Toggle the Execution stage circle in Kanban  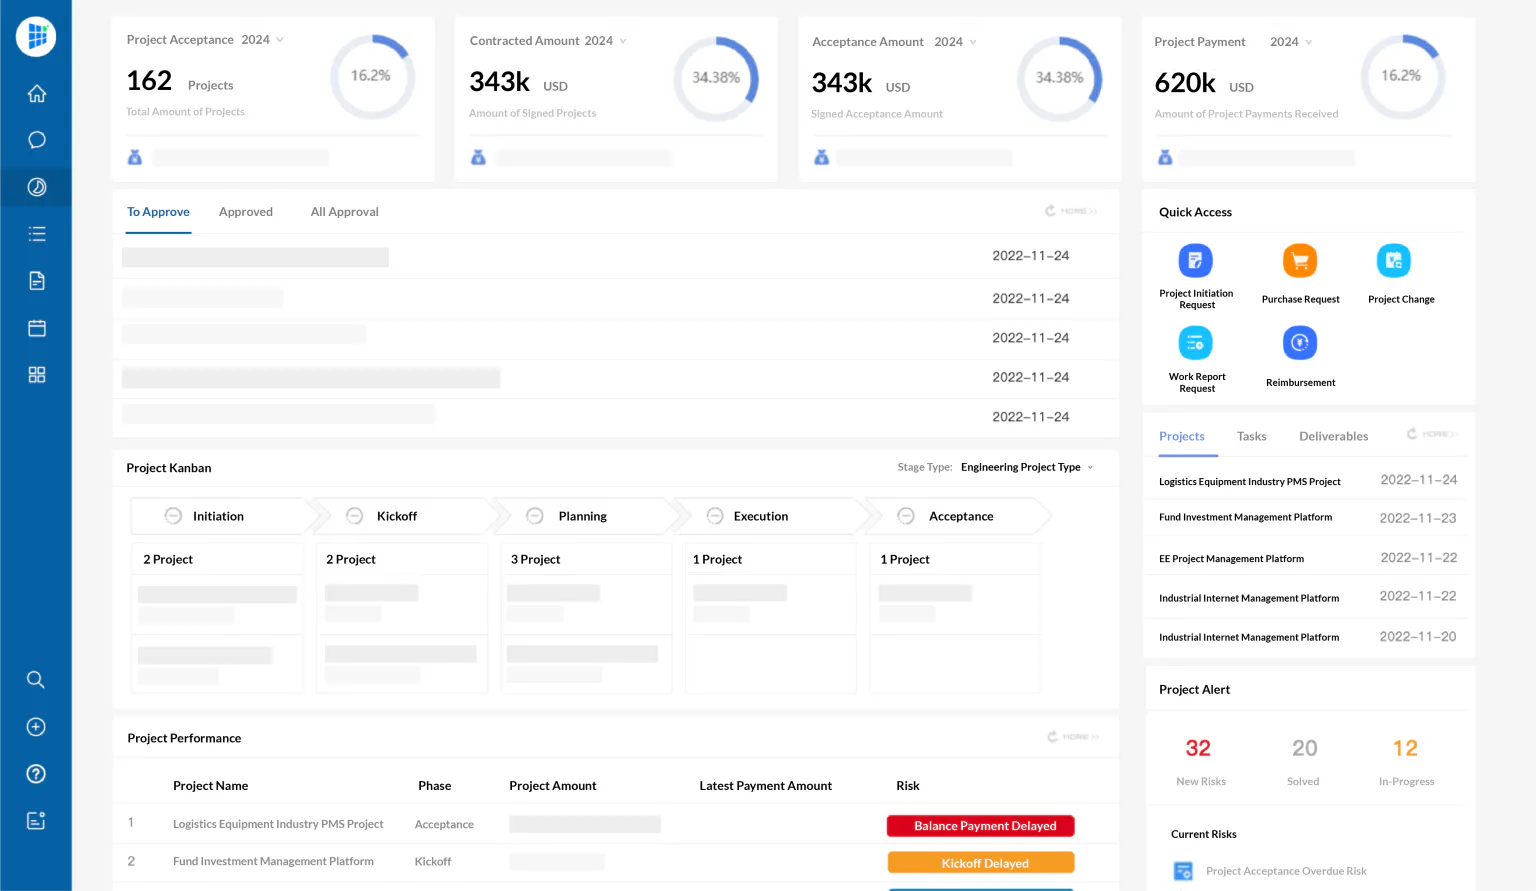click(x=715, y=516)
